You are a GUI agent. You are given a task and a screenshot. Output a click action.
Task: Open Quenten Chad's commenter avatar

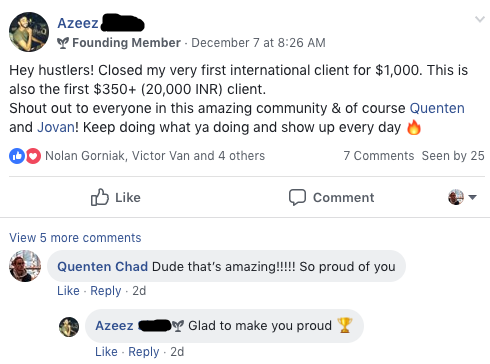point(25,266)
